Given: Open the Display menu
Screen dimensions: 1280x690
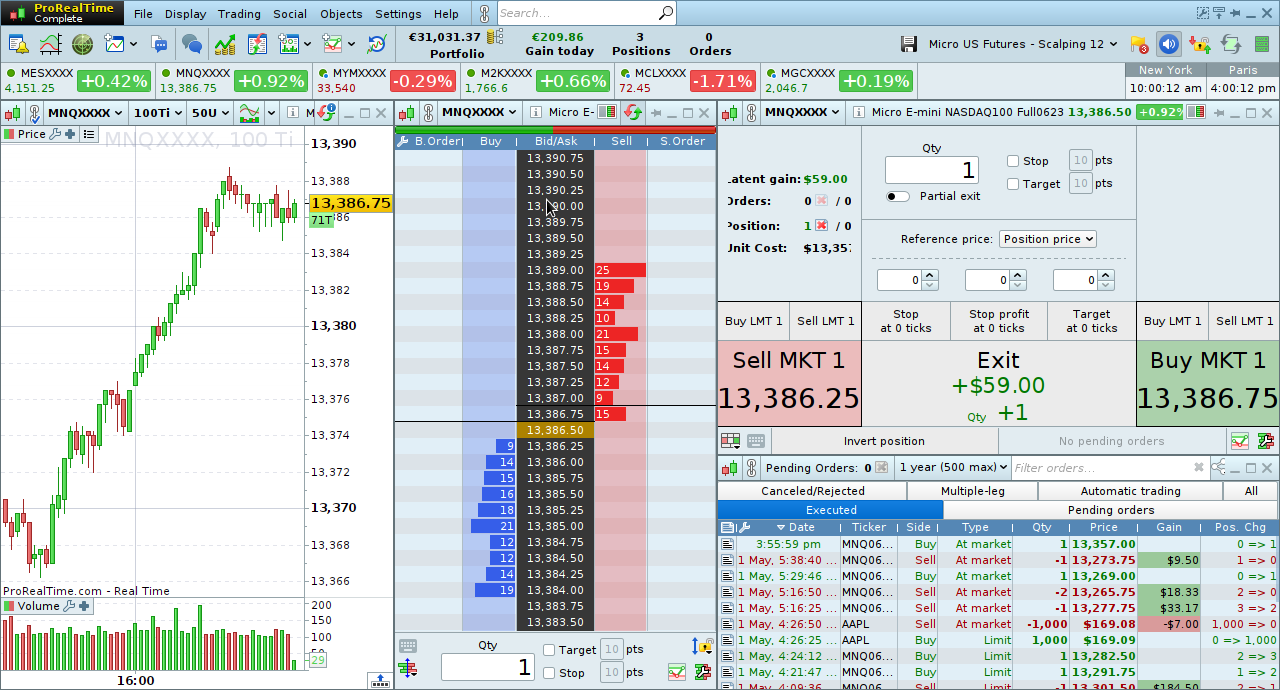Looking at the screenshot, I should (x=185, y=14).
